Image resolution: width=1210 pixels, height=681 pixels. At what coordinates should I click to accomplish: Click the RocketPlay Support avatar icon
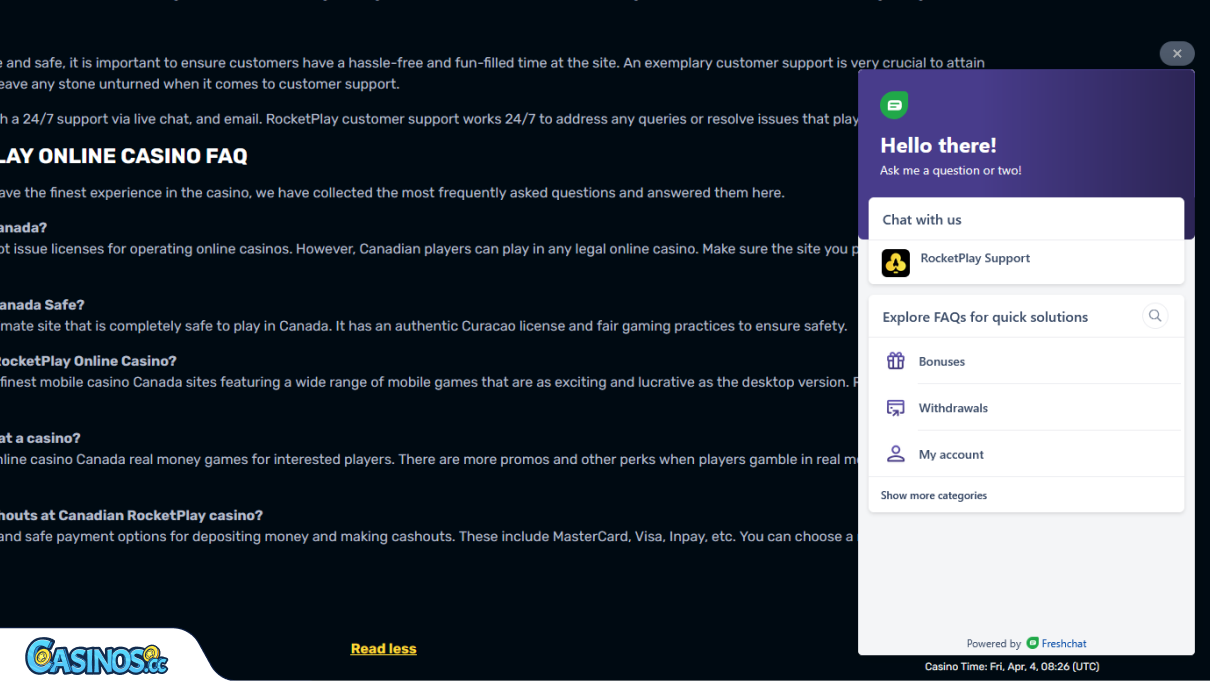click(x=895, y=263)
